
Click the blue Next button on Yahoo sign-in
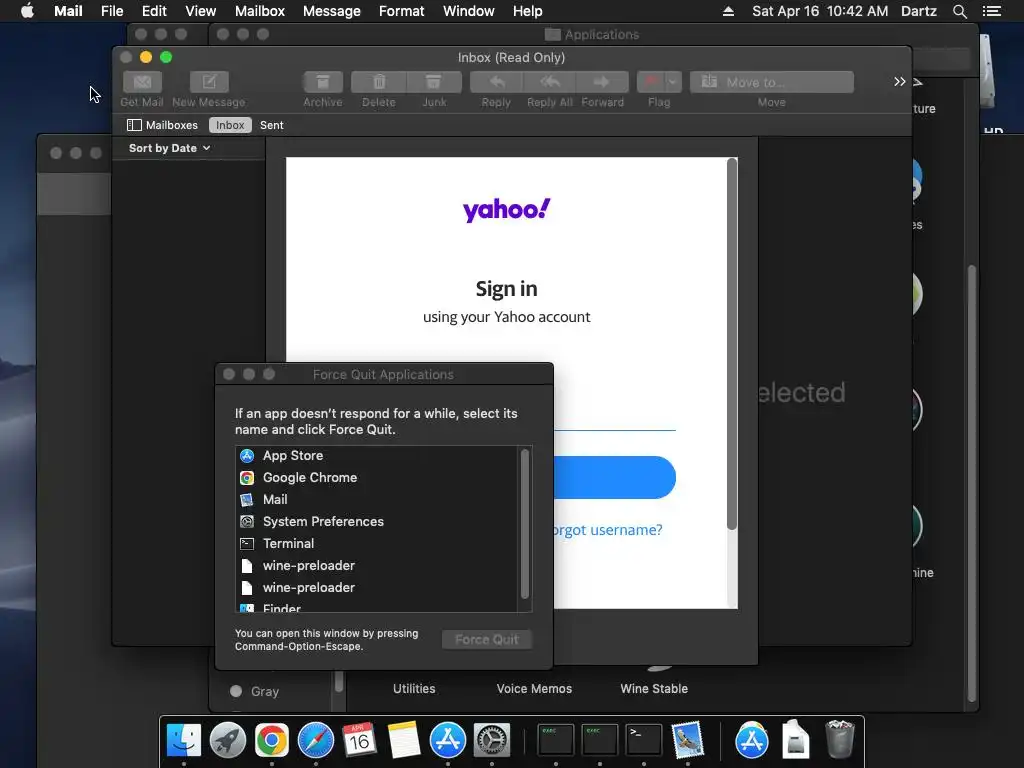click(614, 477)
